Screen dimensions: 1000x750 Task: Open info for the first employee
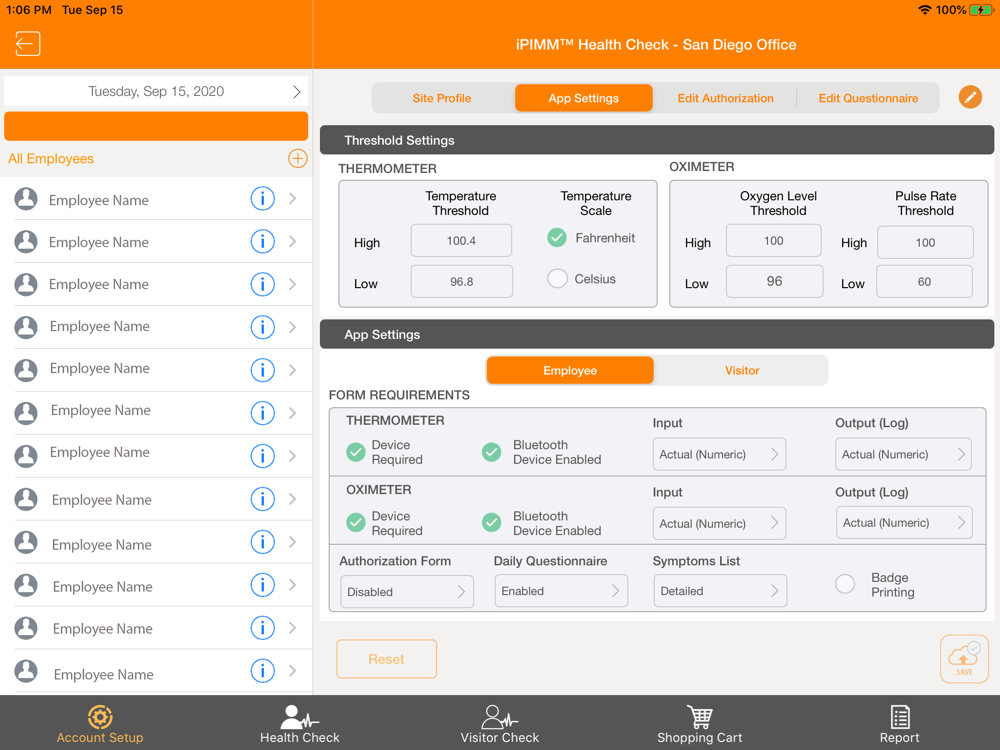pyautogui.click(x=262, y=198)
